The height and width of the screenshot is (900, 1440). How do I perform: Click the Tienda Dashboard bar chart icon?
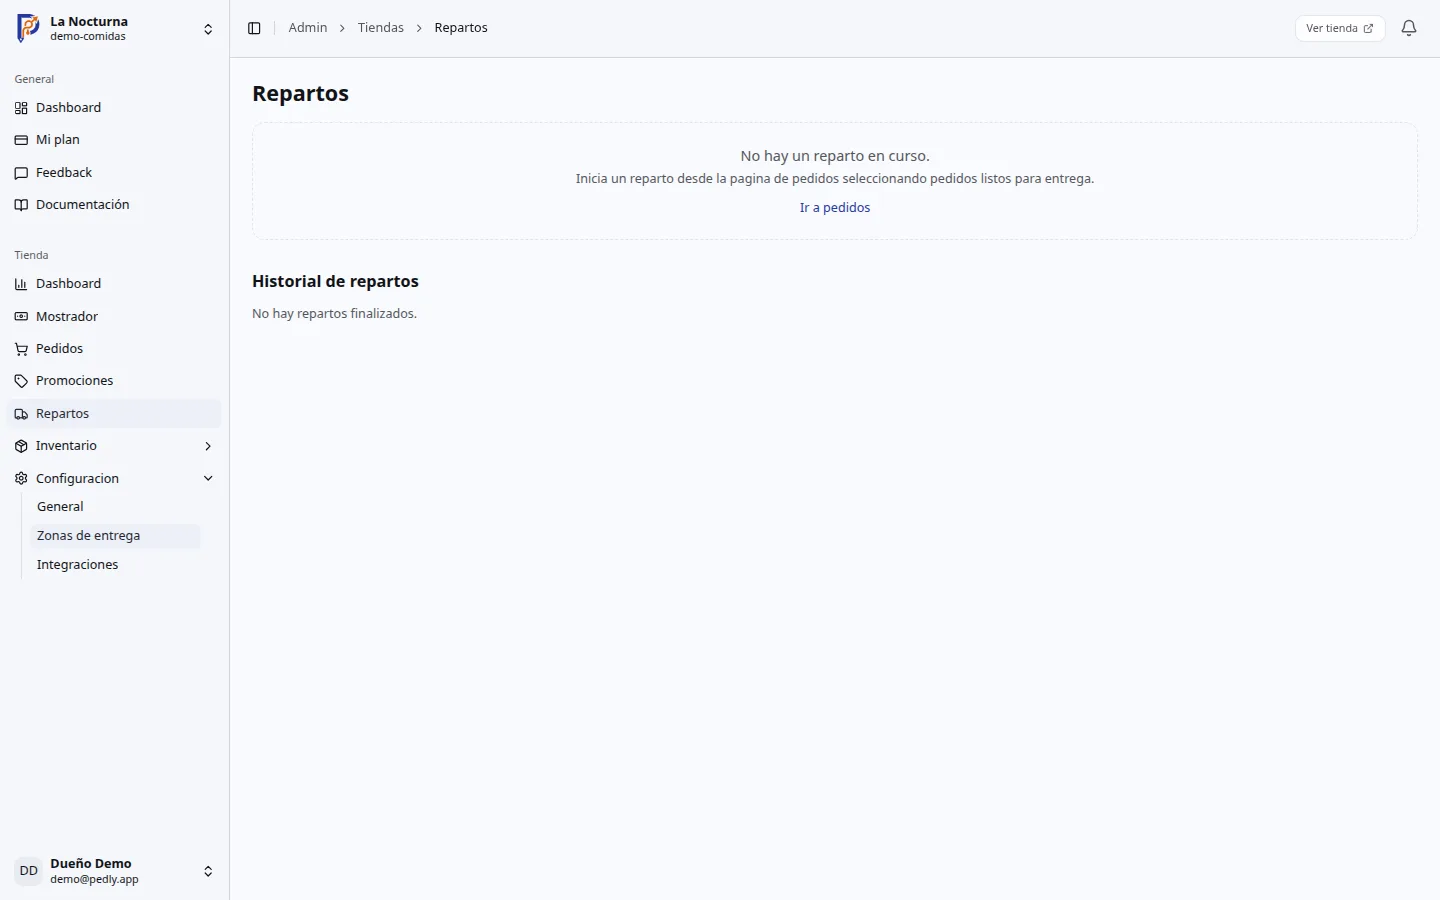click(x=21, y=284)
